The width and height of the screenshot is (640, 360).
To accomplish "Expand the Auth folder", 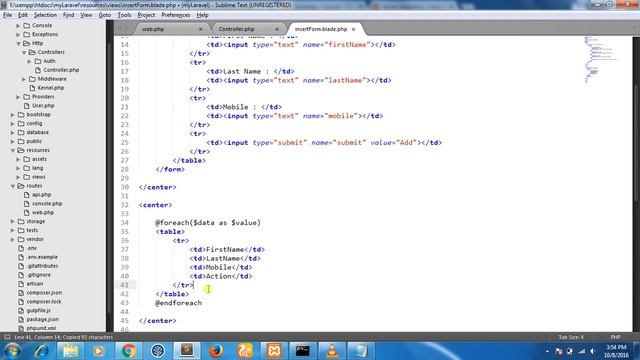I will coord(29,61).
